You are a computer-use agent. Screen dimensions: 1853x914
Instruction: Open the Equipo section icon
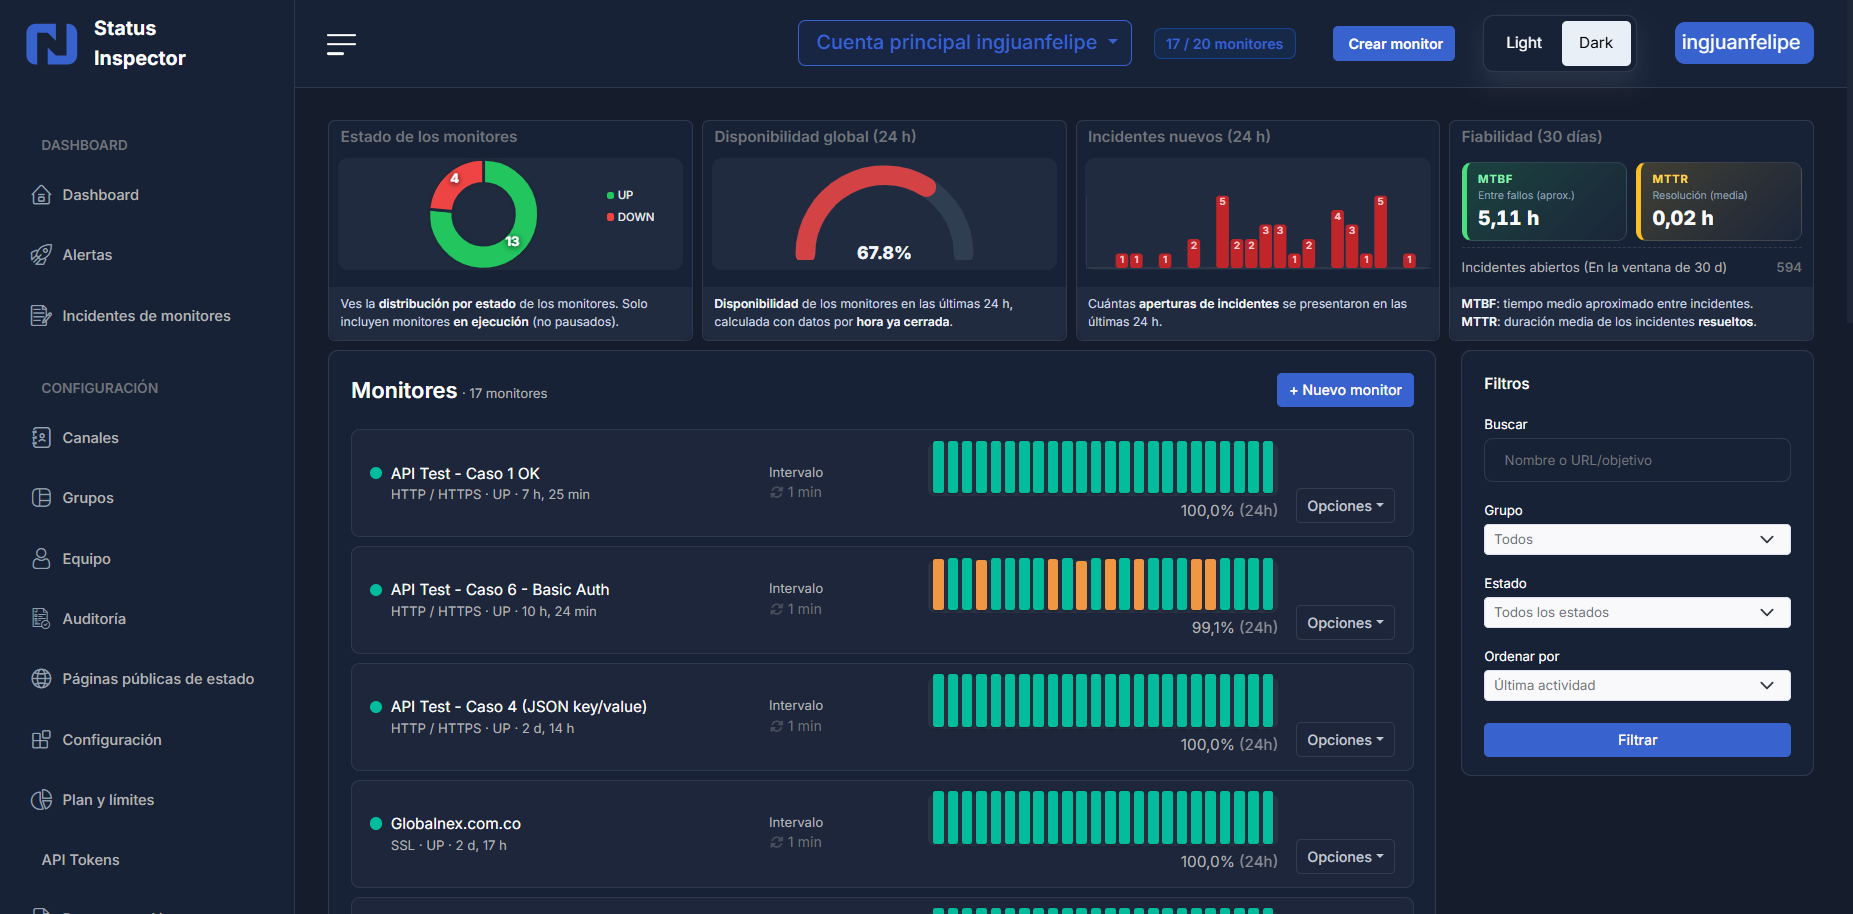(41, 558)
